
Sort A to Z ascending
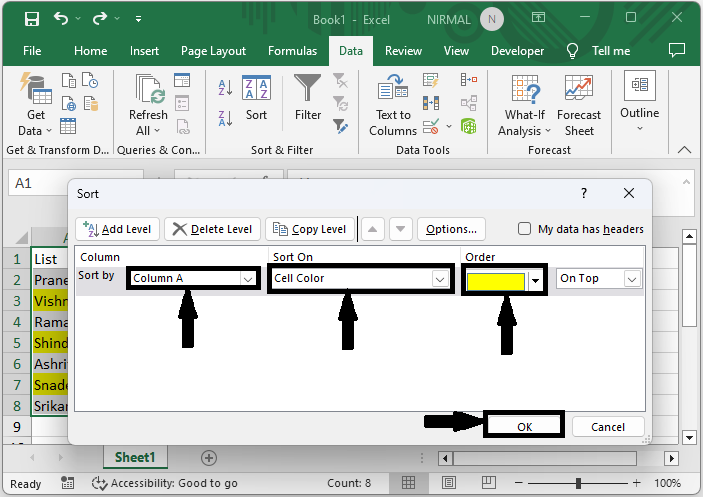tap(225, 88)
